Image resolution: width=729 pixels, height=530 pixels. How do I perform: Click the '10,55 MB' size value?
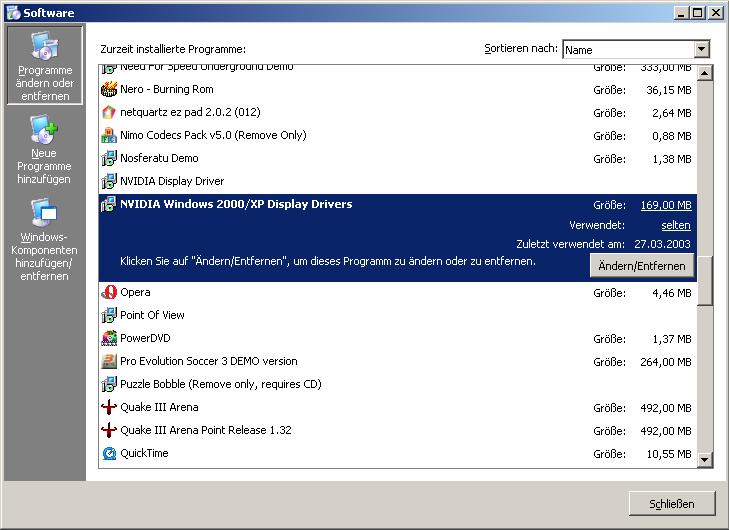click(x=669, y=454)
